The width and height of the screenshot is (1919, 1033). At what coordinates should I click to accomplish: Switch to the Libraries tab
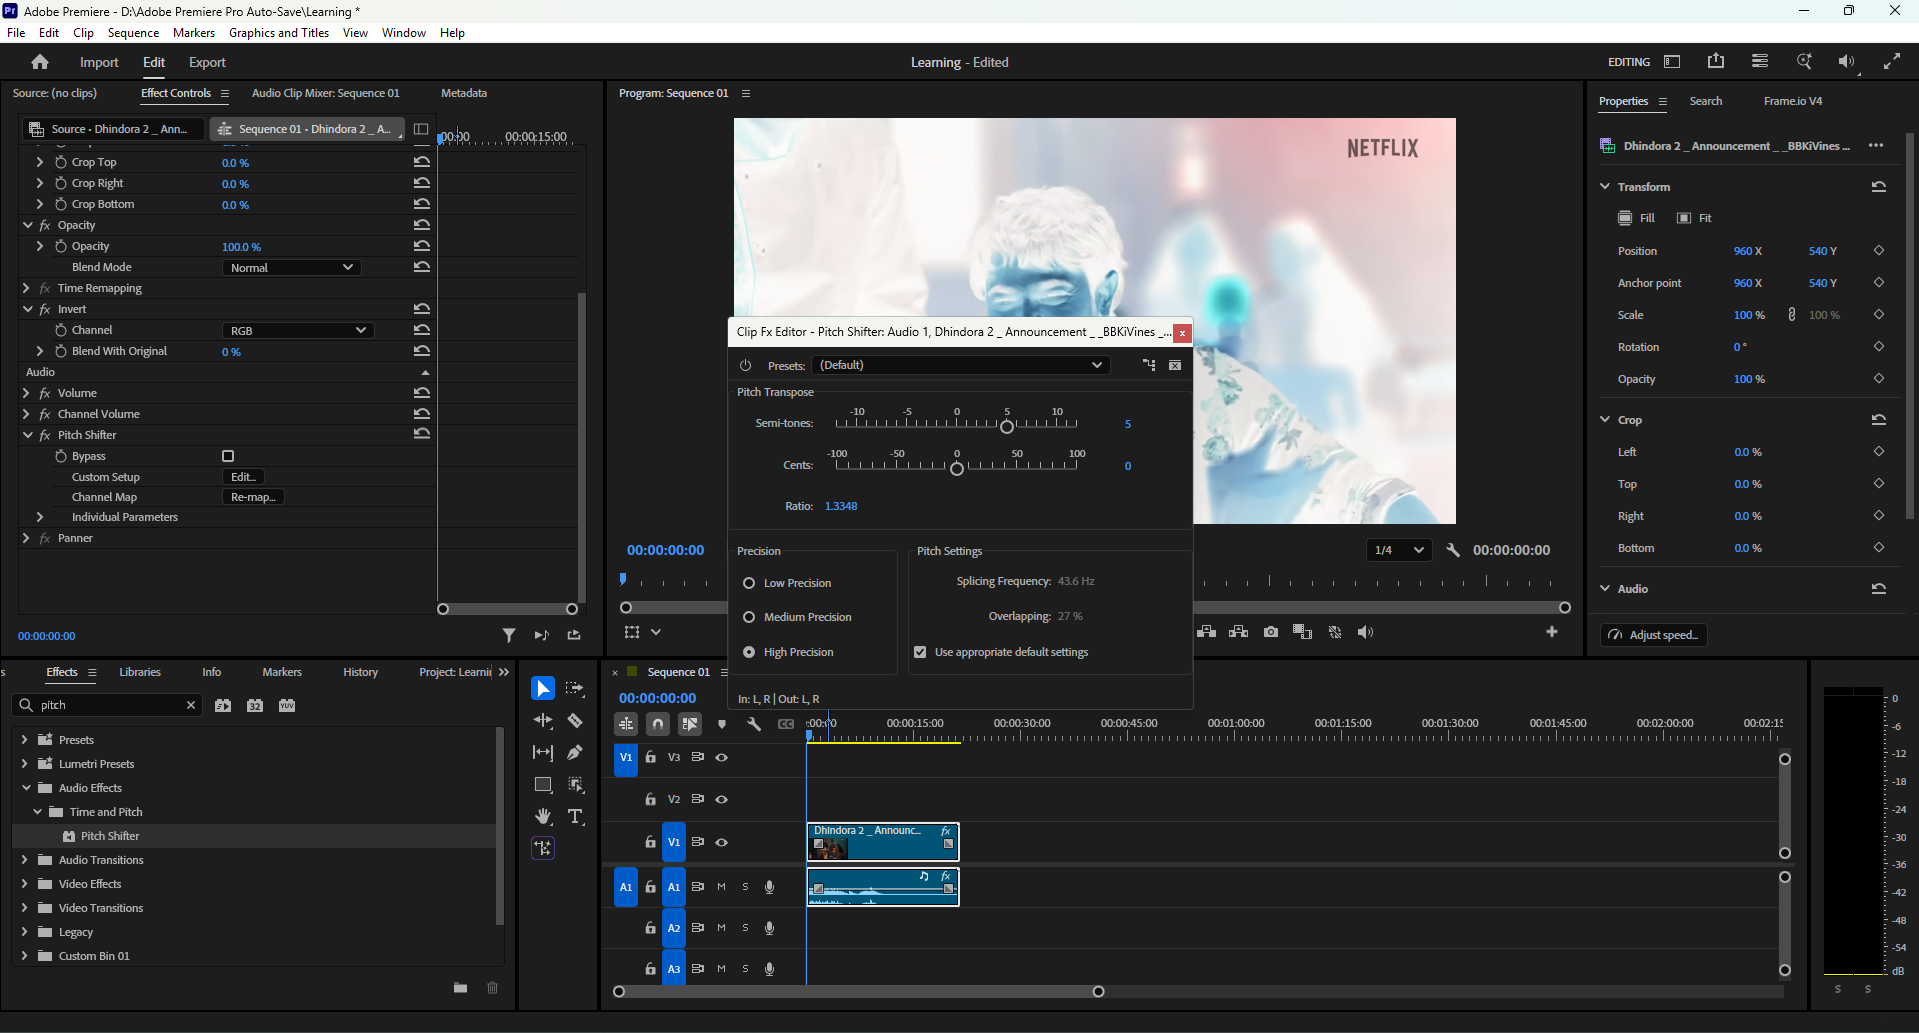[140, 672]
